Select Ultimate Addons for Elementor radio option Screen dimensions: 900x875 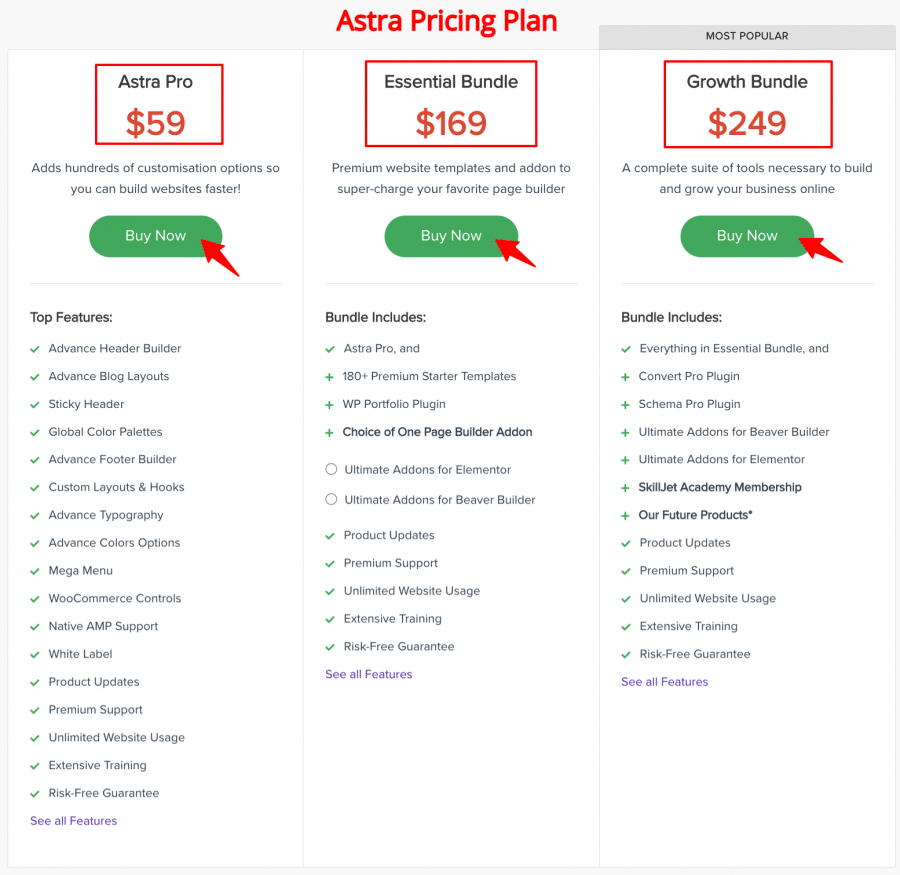point(331,469)
